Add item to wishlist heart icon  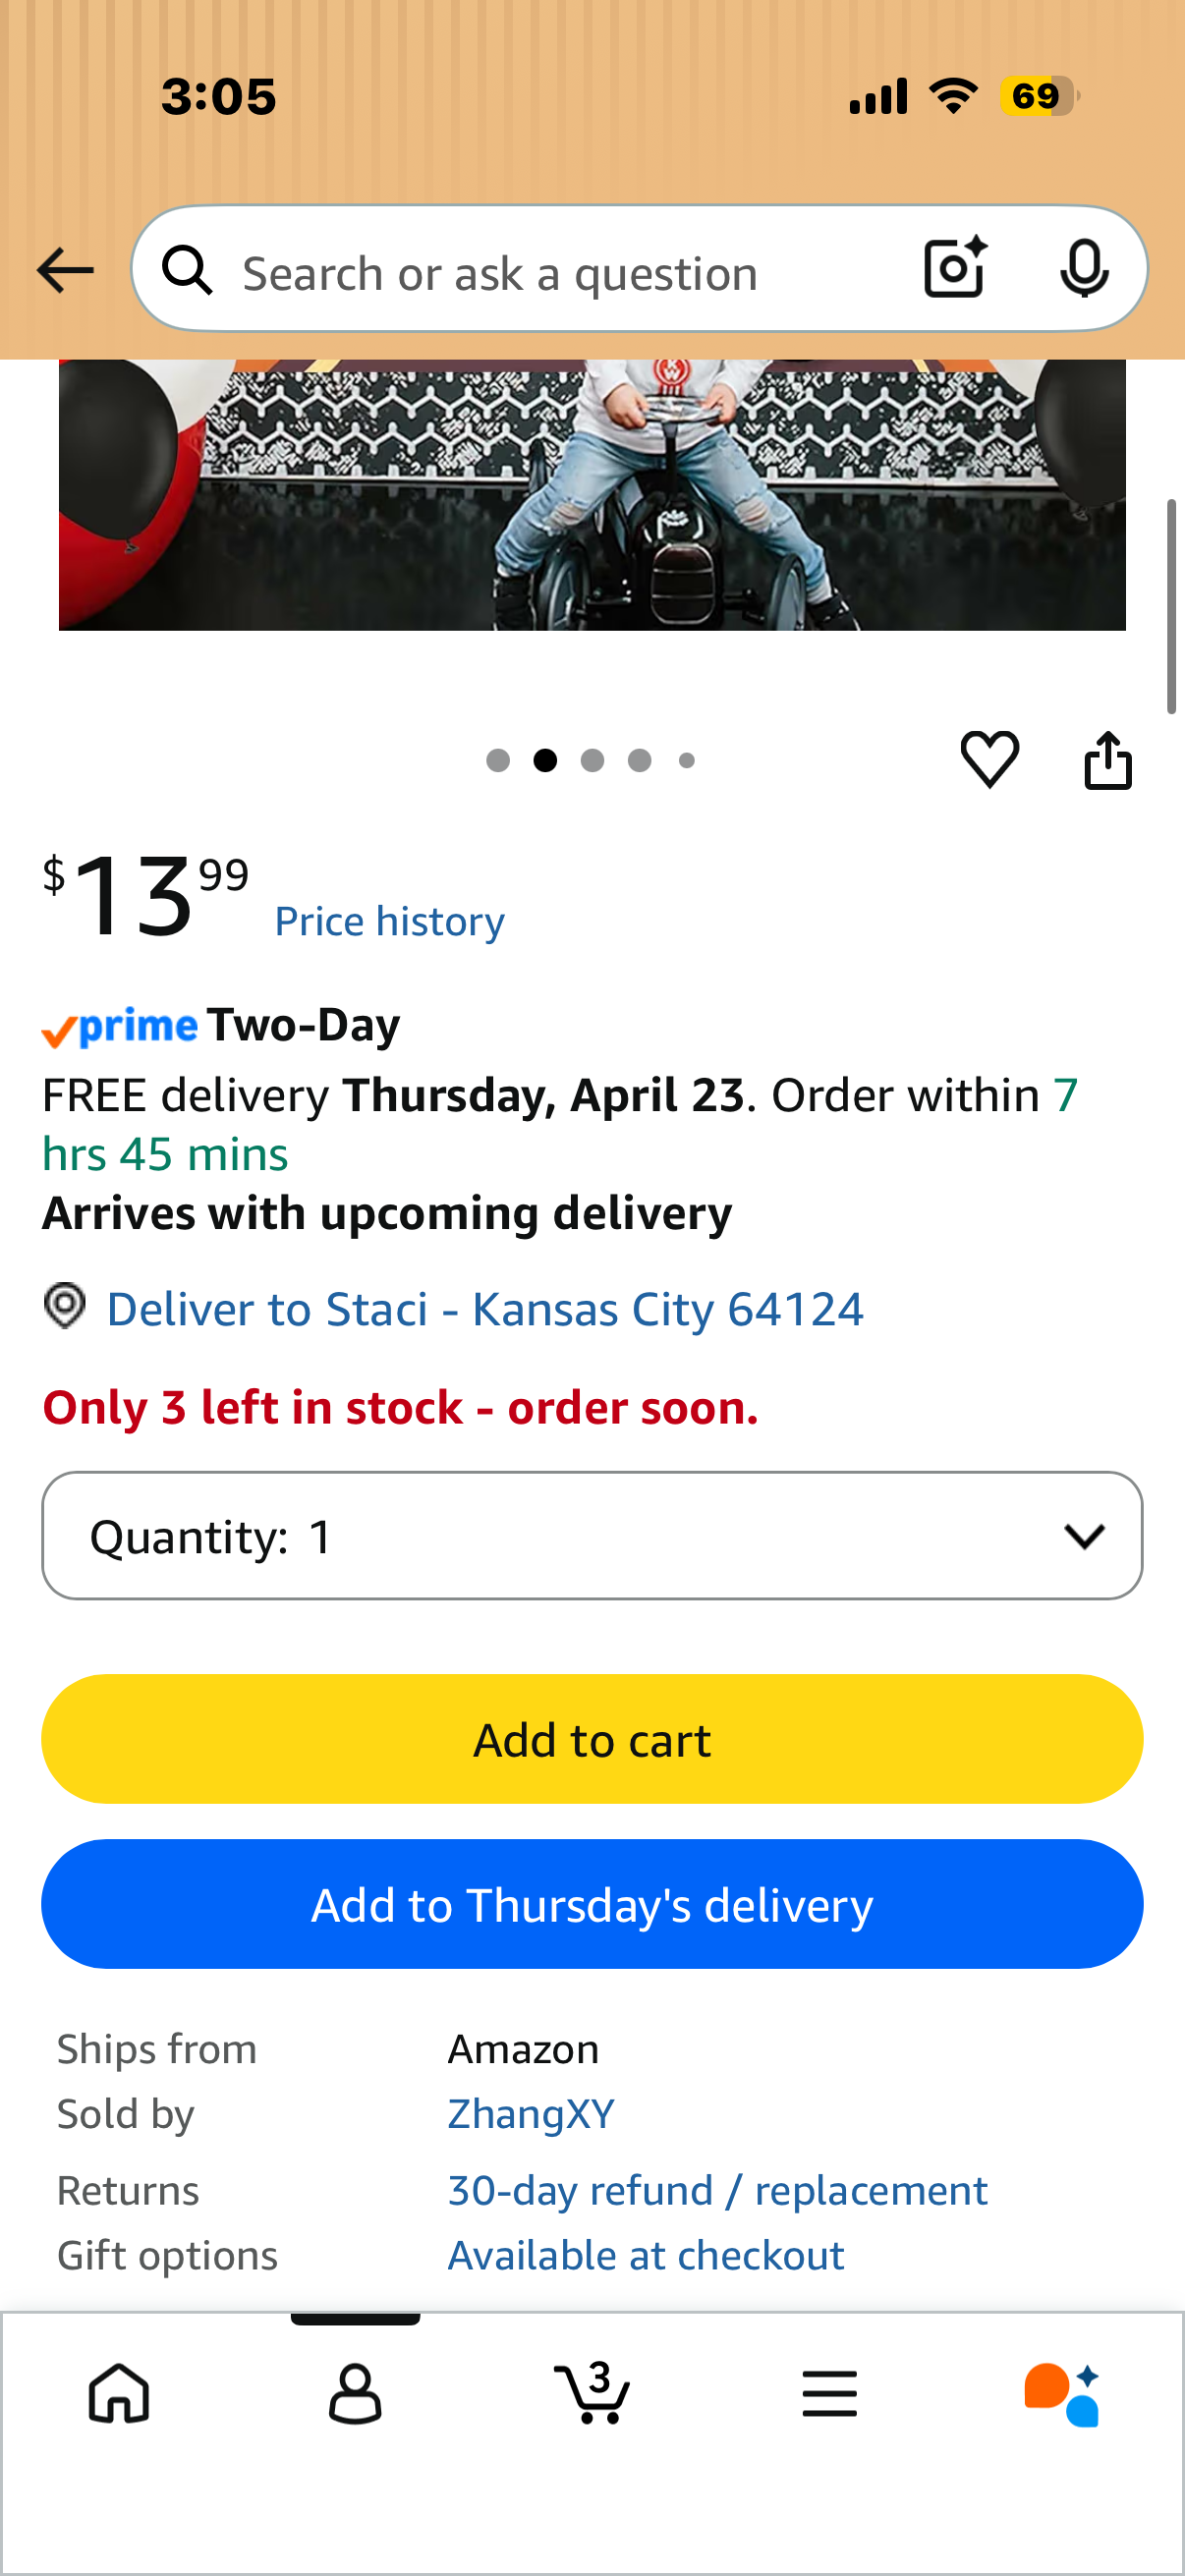(x=989, y=760)
